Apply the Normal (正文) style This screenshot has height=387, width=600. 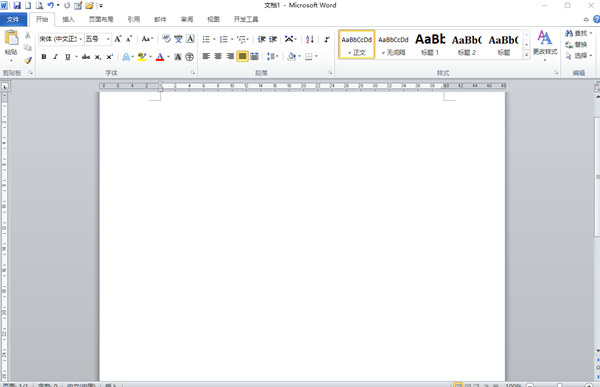coord(357,44)
